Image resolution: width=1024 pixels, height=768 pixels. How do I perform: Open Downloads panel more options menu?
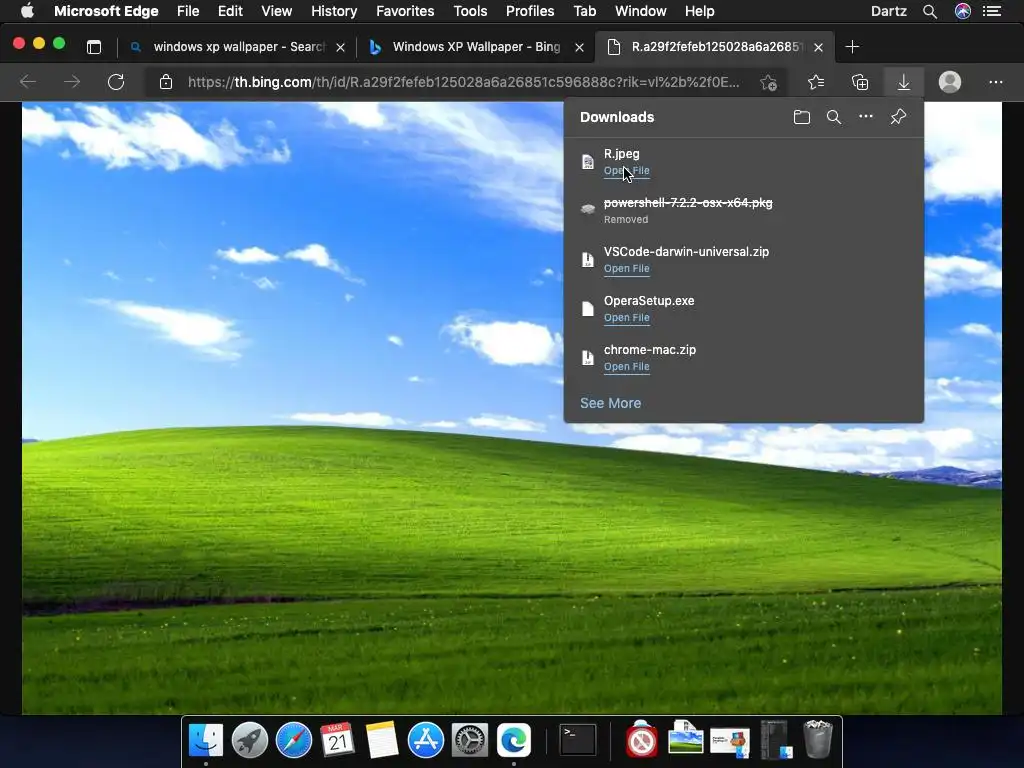866,117
